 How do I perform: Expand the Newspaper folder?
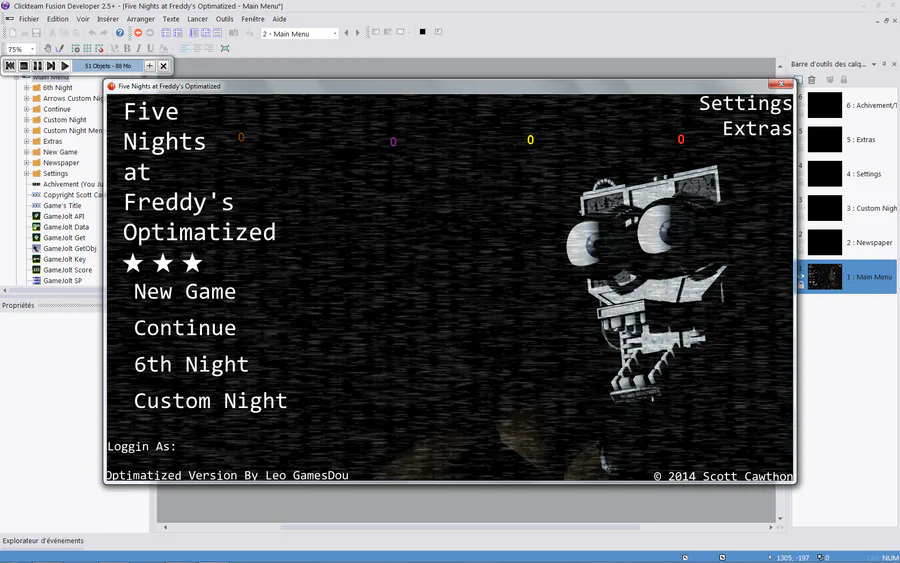pos(26,163)
